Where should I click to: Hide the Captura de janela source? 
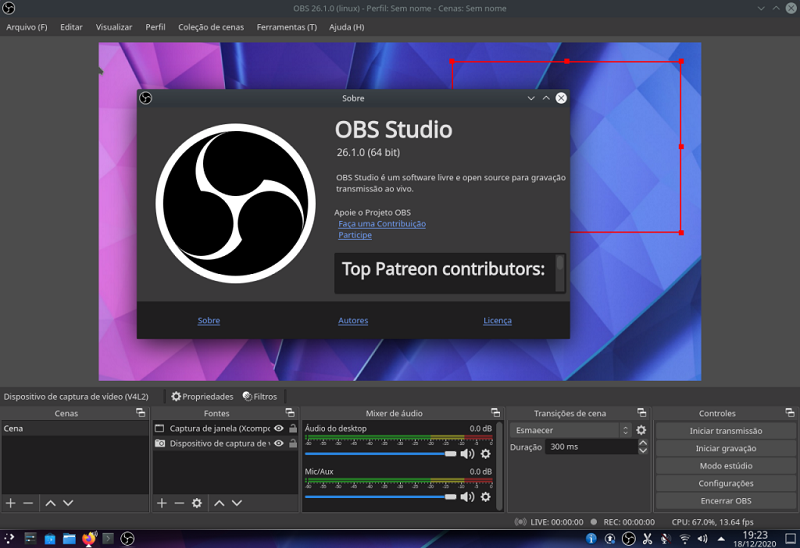(279, 429)
